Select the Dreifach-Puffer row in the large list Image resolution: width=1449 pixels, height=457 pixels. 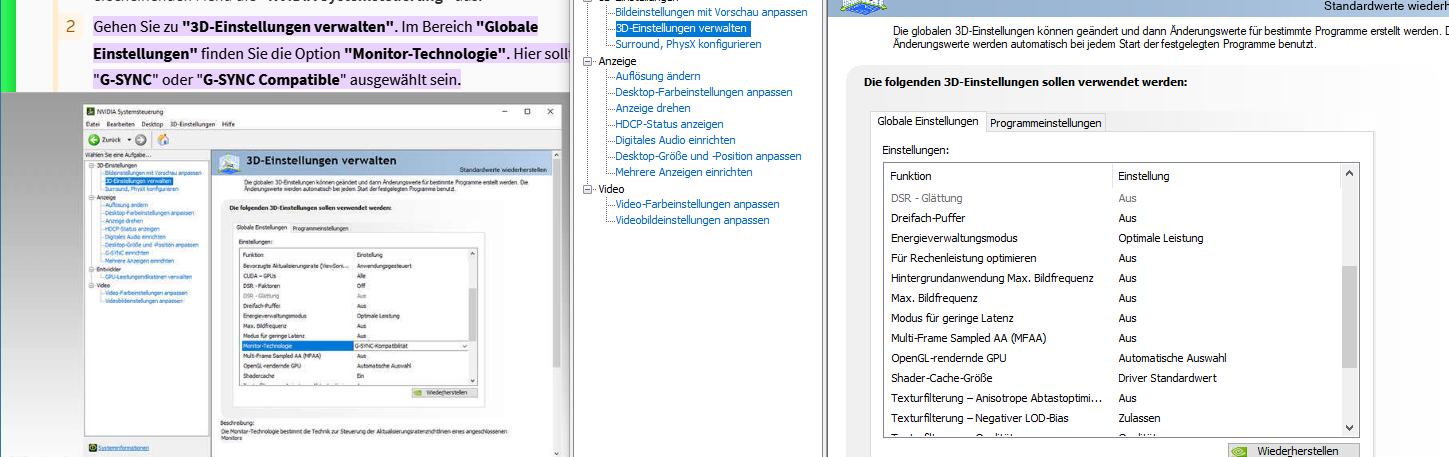(1112, 218)
